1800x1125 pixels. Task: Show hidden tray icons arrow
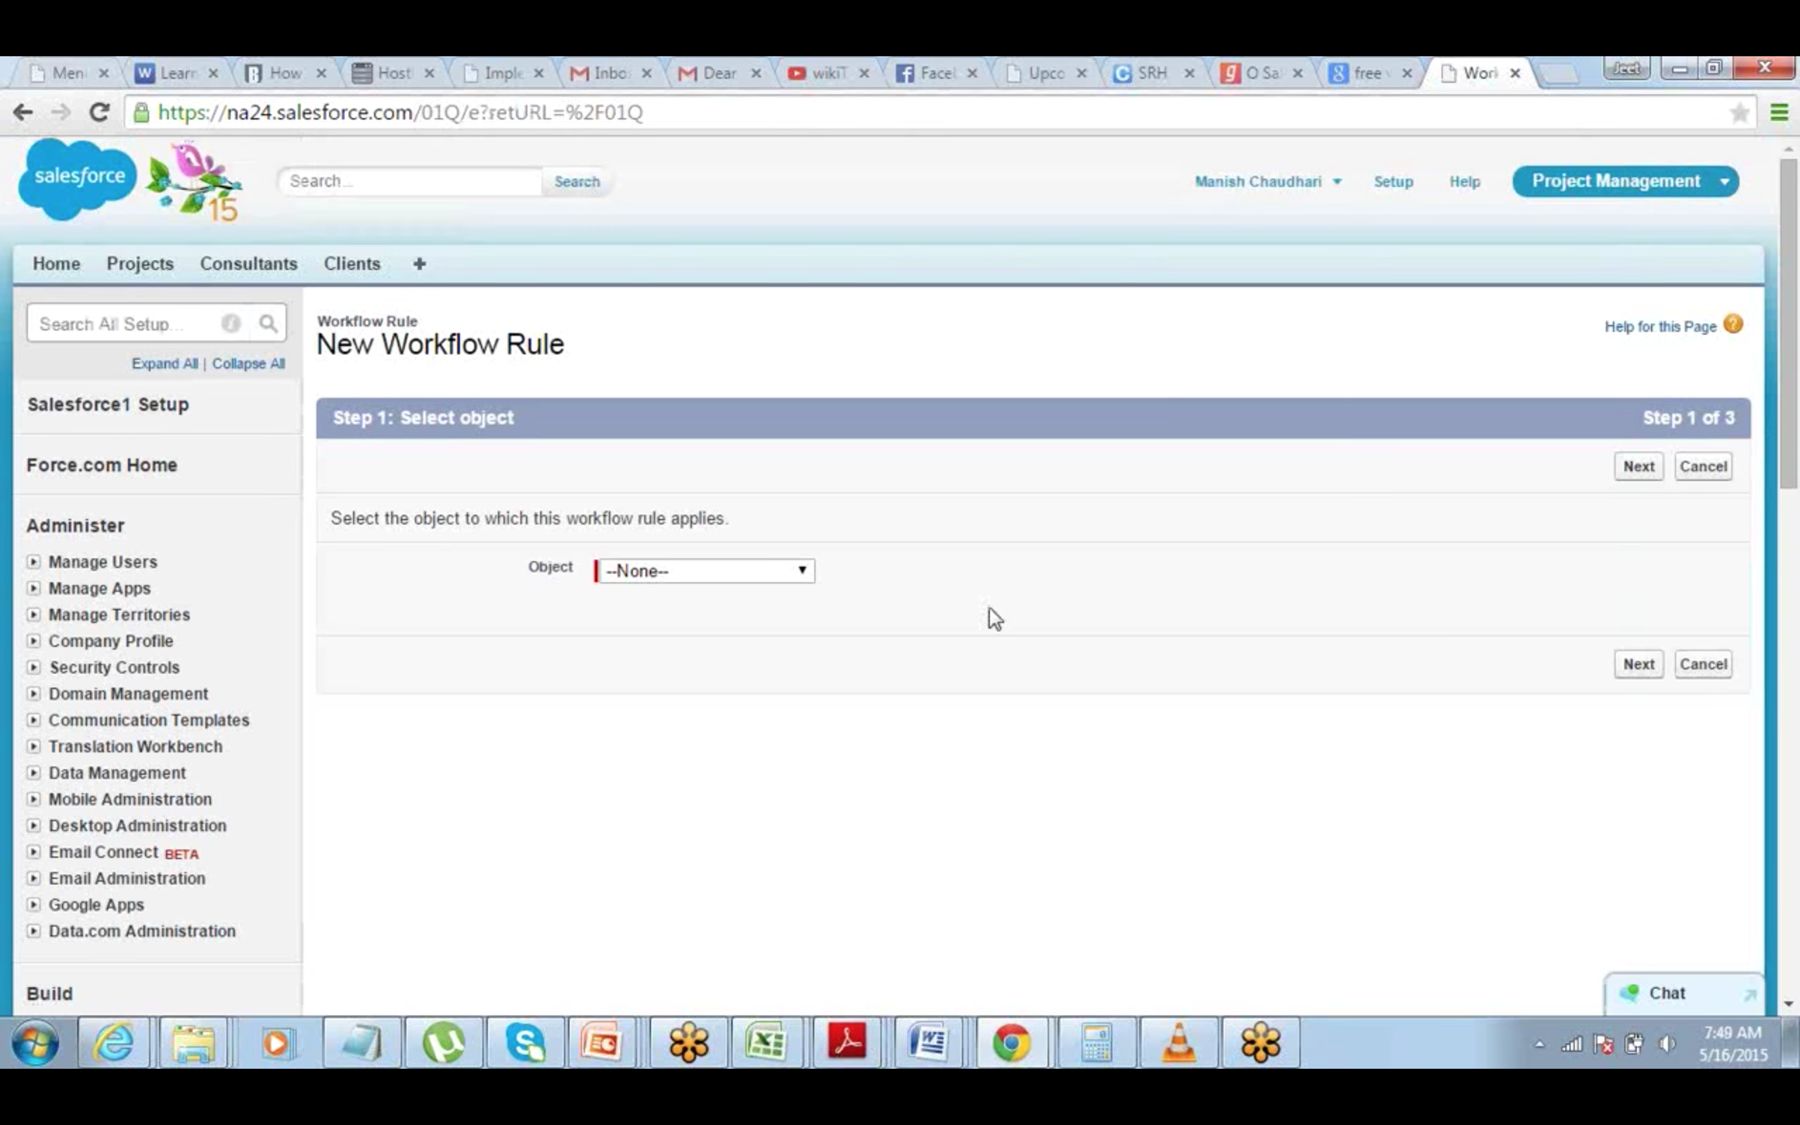(1539, 1045)
